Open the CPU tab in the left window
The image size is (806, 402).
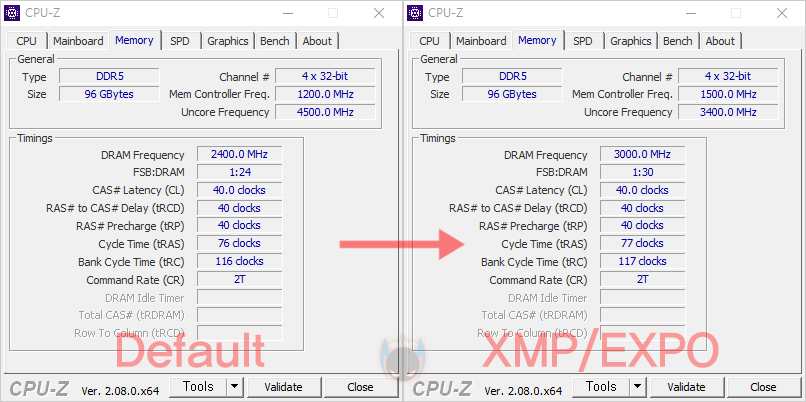(x=26, y=41)
